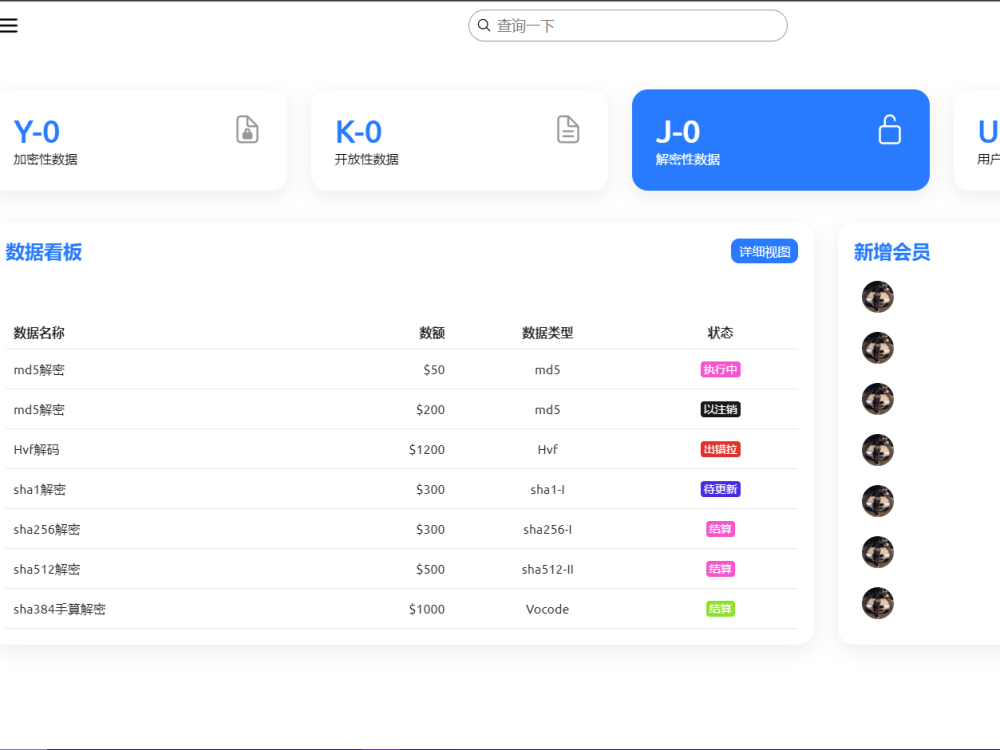Click the search magnifier icon
The height and width of the screenshot is (750, 1000).
click(x=484, y=26)
